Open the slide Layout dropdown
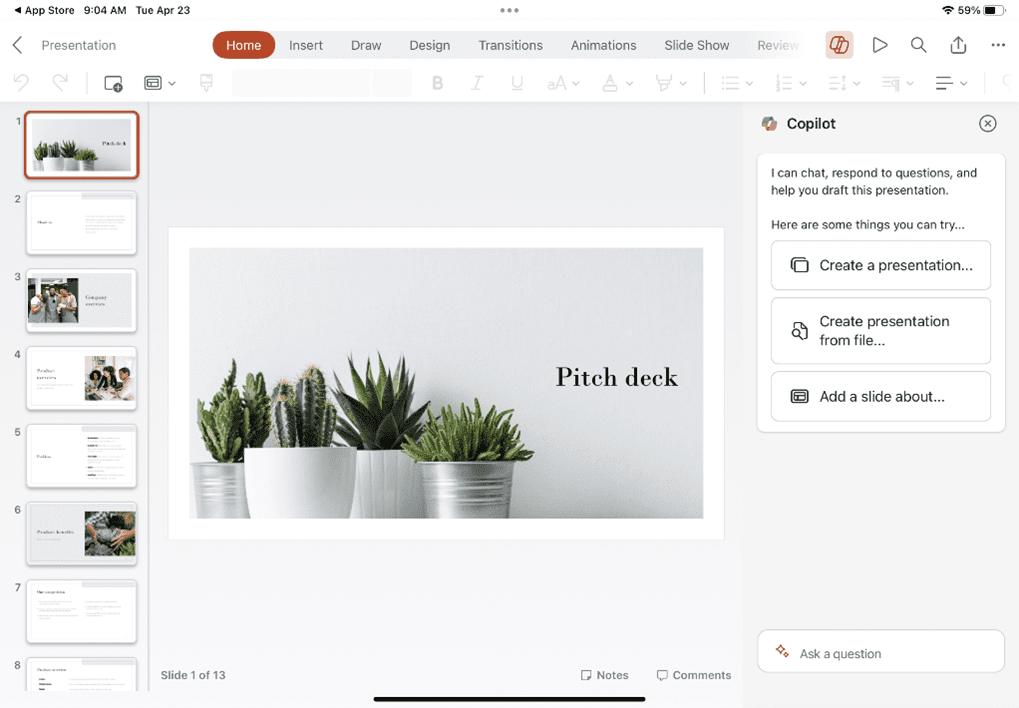The height and width of the screenshot is (708, 1019). point(159,83)
